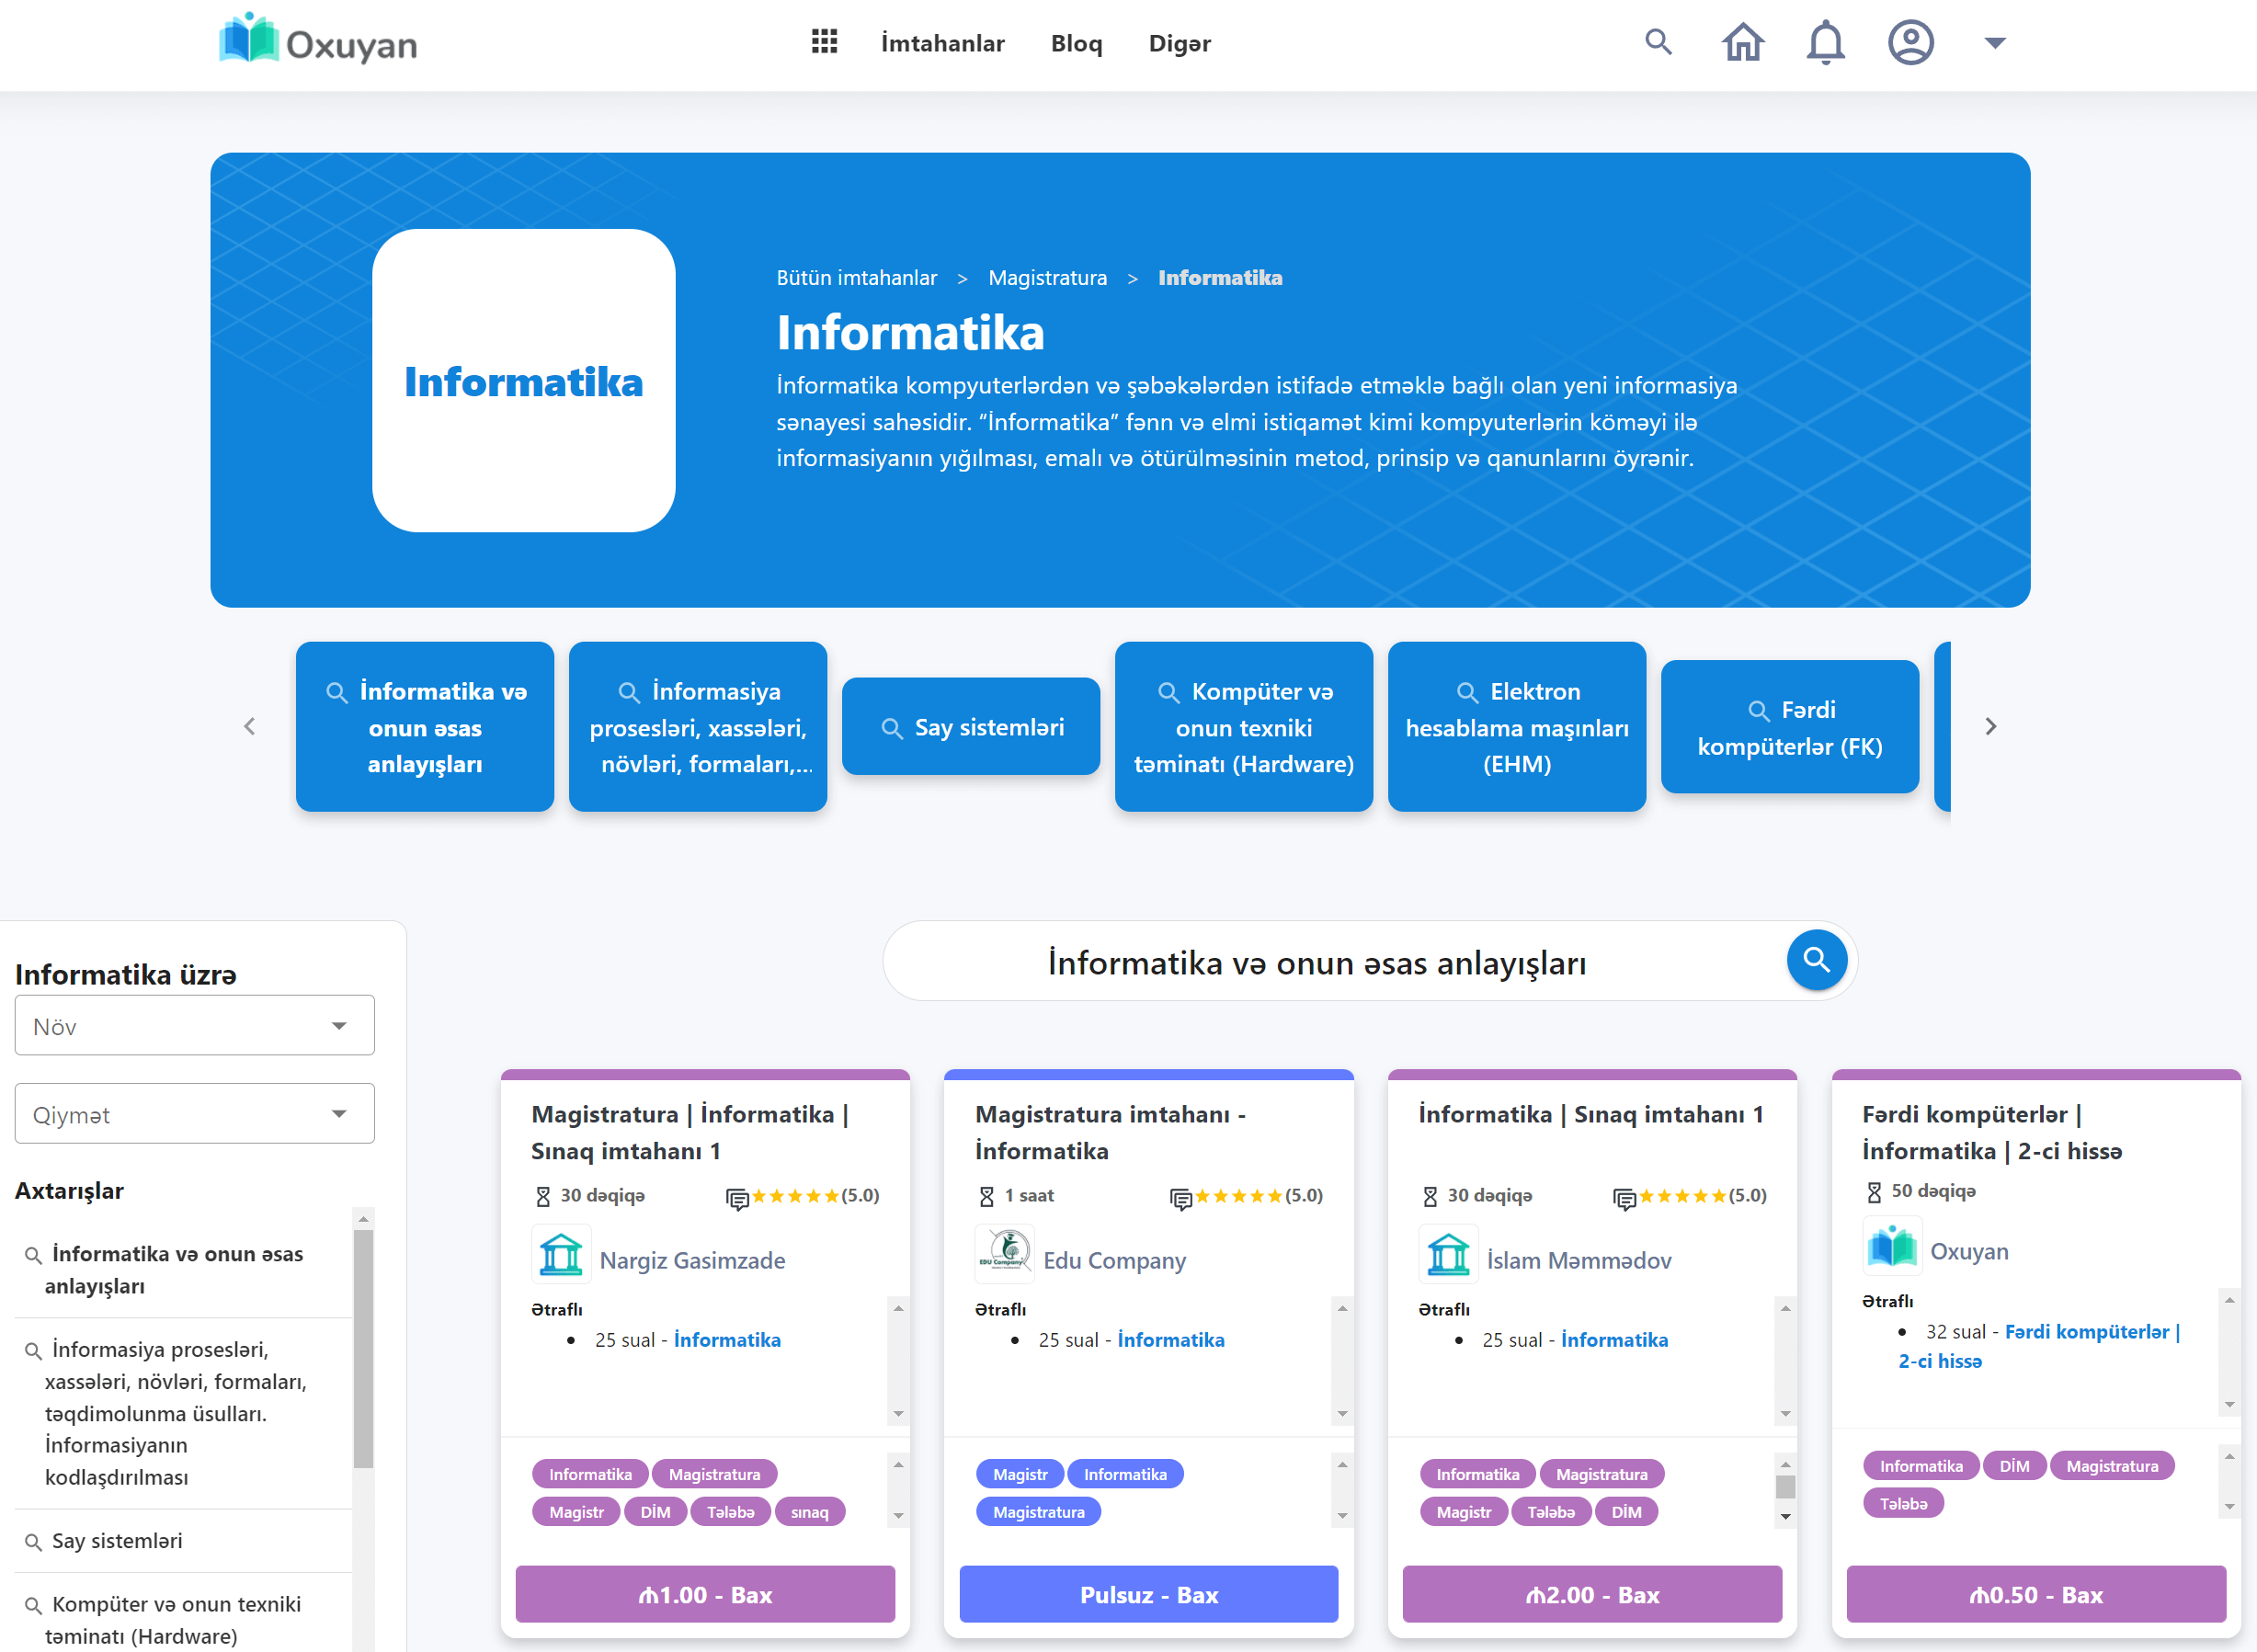The image size is (2257, 1652).
Task: Open comments icon on Nargiz Gasimzade card
Action: pos(737,1199)
